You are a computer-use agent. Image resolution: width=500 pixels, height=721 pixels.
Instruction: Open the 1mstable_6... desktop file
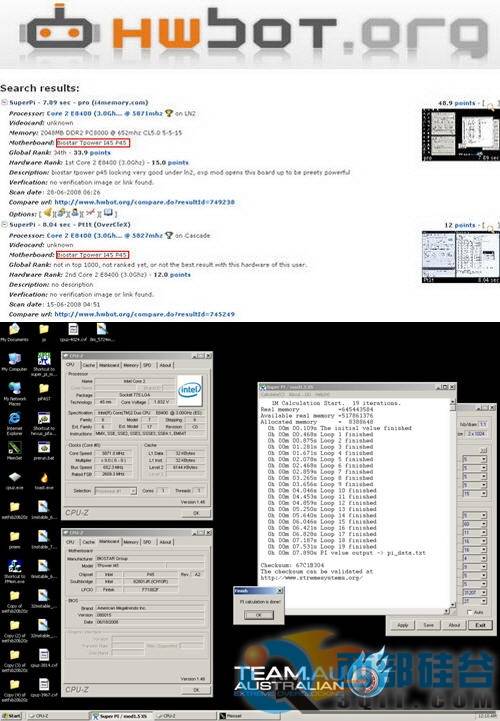[44, 510]
